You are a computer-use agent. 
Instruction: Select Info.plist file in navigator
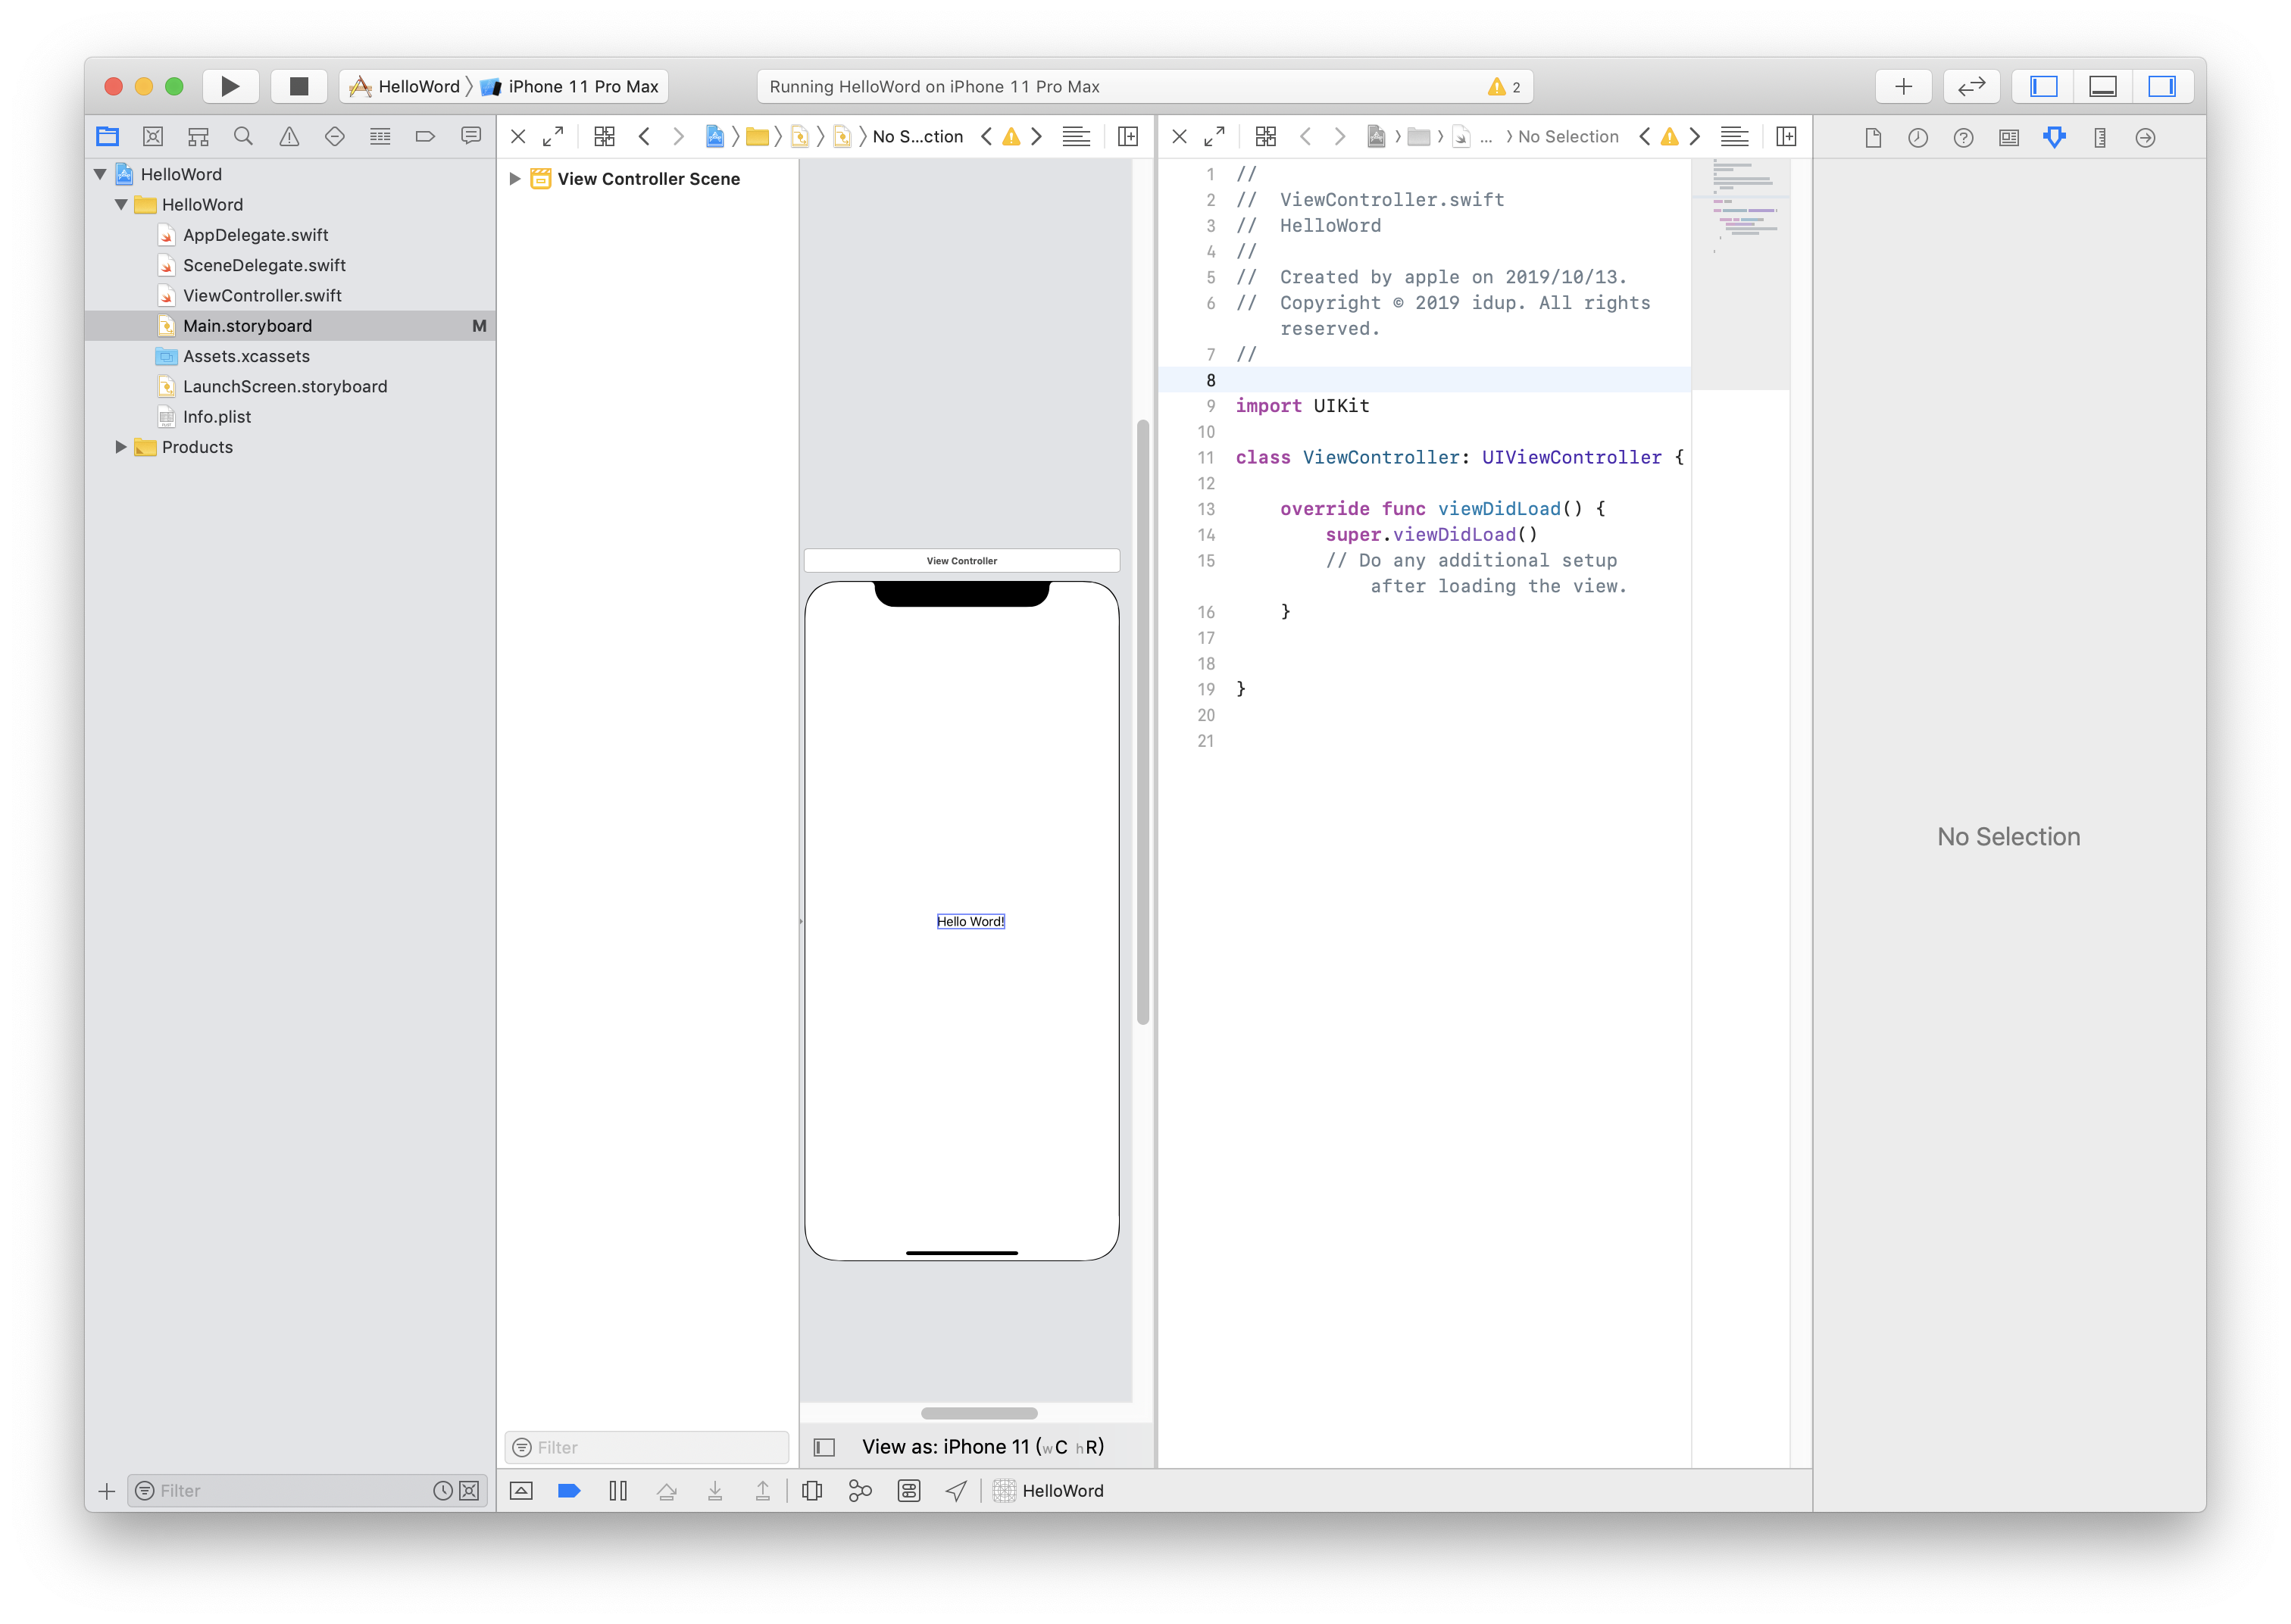click(217, 417)
